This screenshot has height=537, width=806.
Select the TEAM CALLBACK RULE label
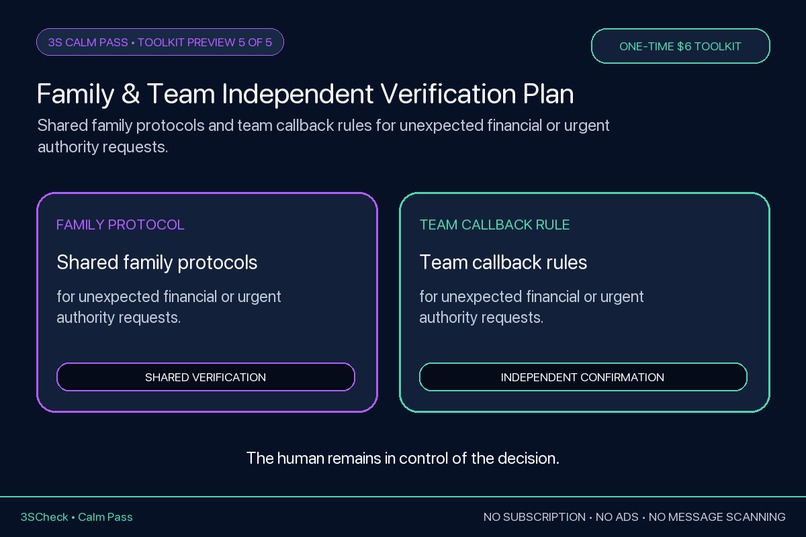[x=494, y=225]
